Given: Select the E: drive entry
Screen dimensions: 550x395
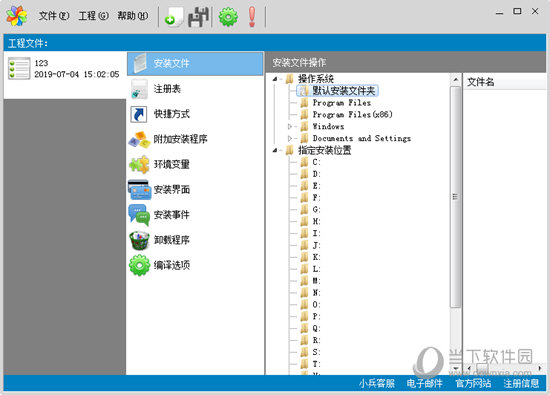Looking at the screenshot, I should click(316, 186).
